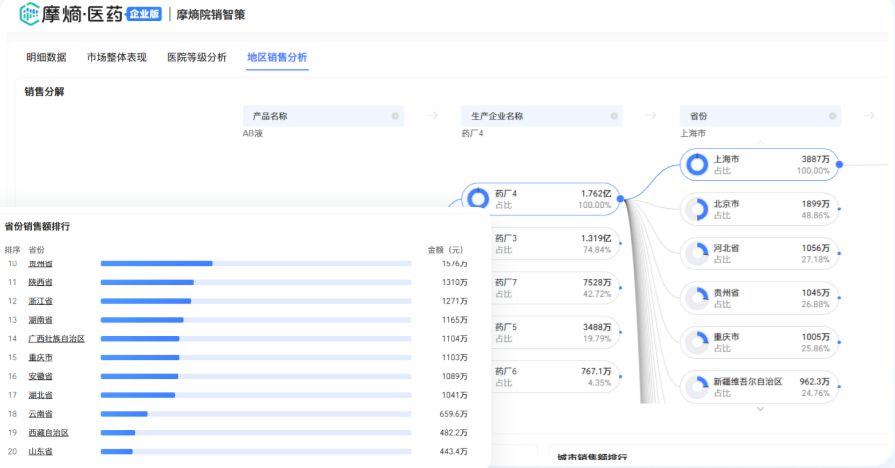895x468 pixels.
Task: Click the pie icon on the 河北省 node
Action: [696, 253]
